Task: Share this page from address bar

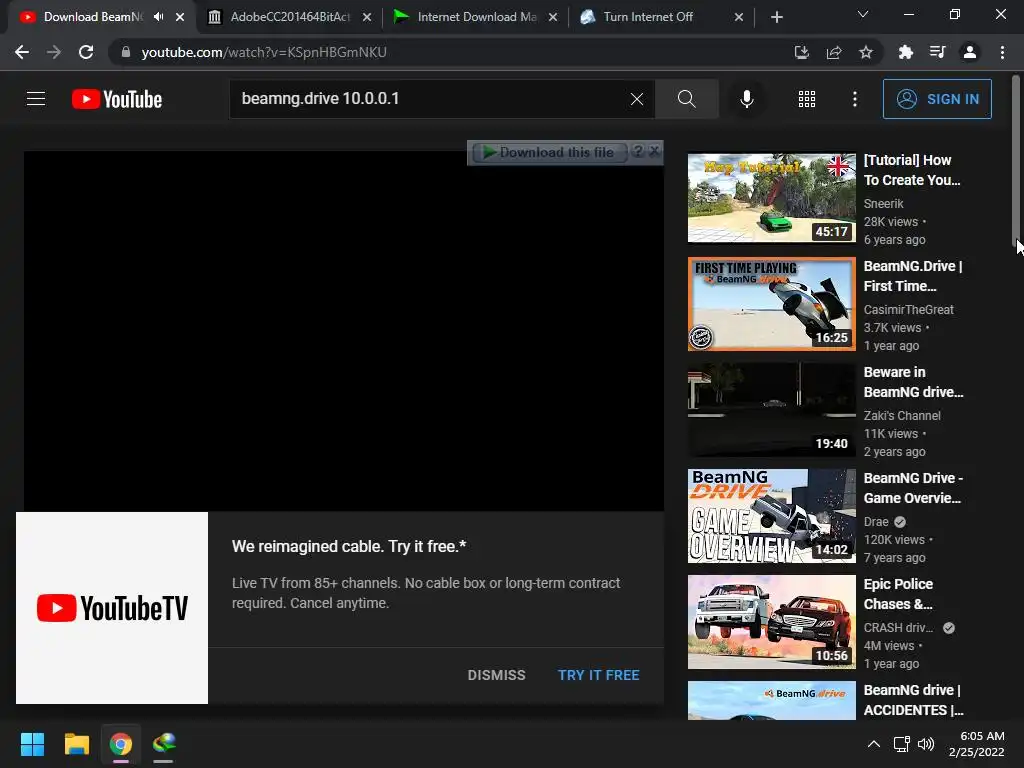Action: (834, 52)
